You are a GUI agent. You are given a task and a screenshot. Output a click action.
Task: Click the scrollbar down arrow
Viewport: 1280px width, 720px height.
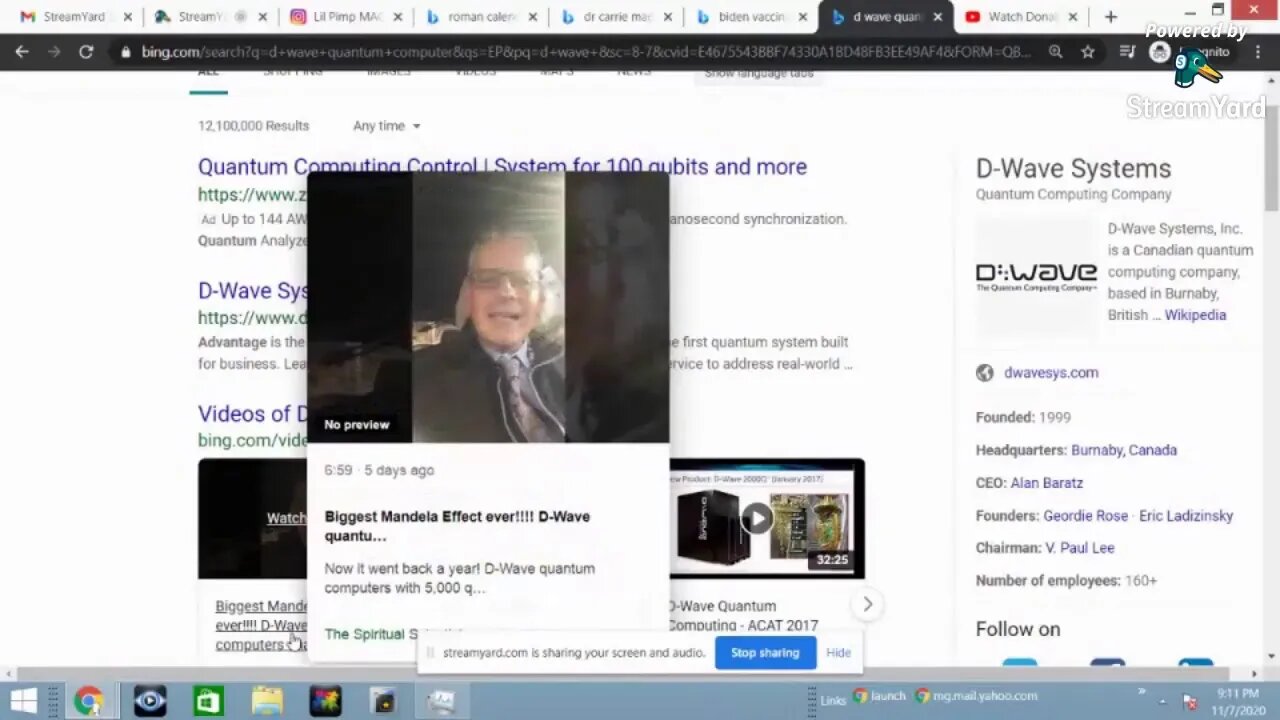pos(1271,657)
